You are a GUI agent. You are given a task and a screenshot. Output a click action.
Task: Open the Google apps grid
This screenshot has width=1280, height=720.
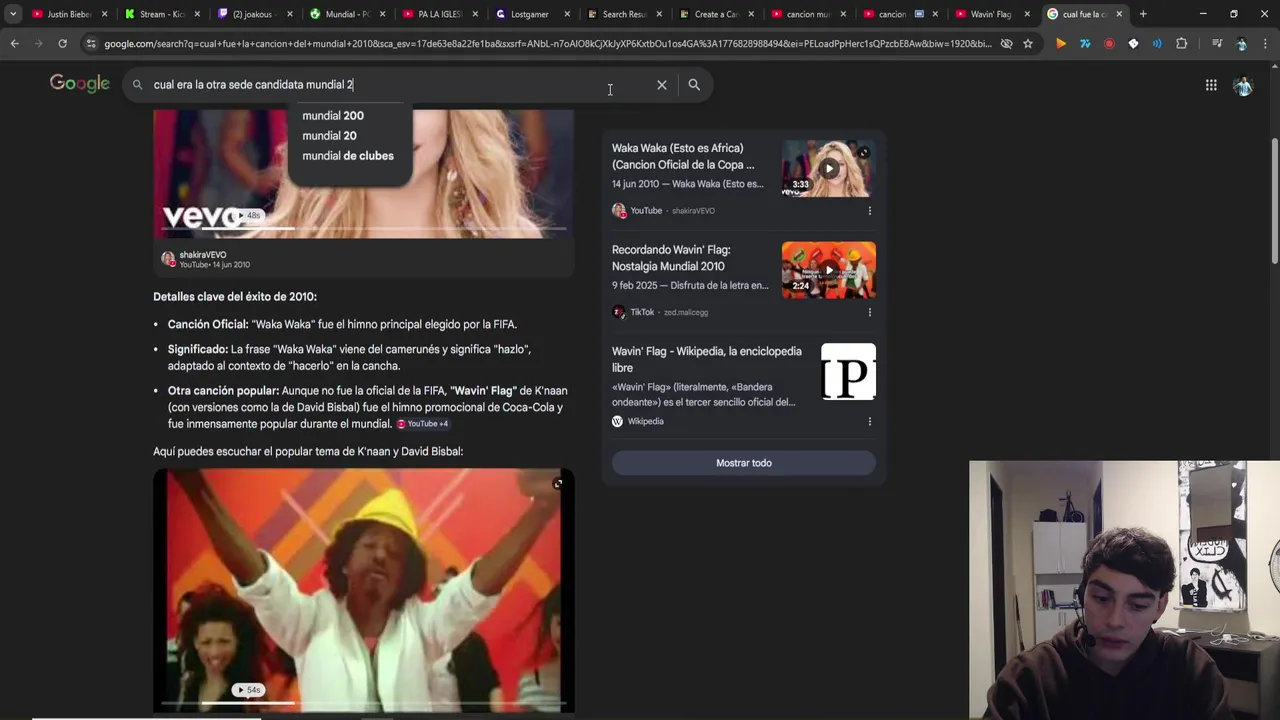(x=1211, y=85)
